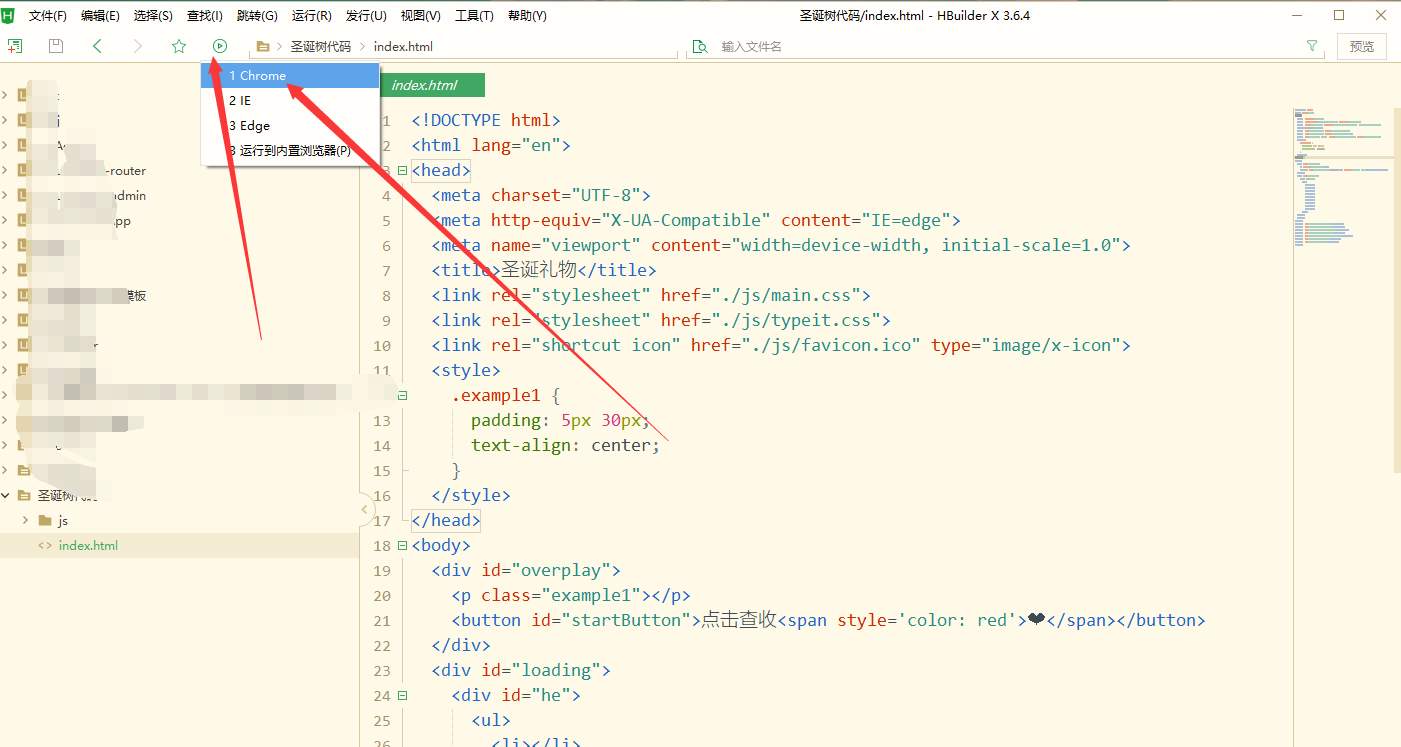Image resolution: width=1401 pixels, height=747 pixels.
Task: Collapse the sidebar with the round arrow handle
Action: [365, 510]
